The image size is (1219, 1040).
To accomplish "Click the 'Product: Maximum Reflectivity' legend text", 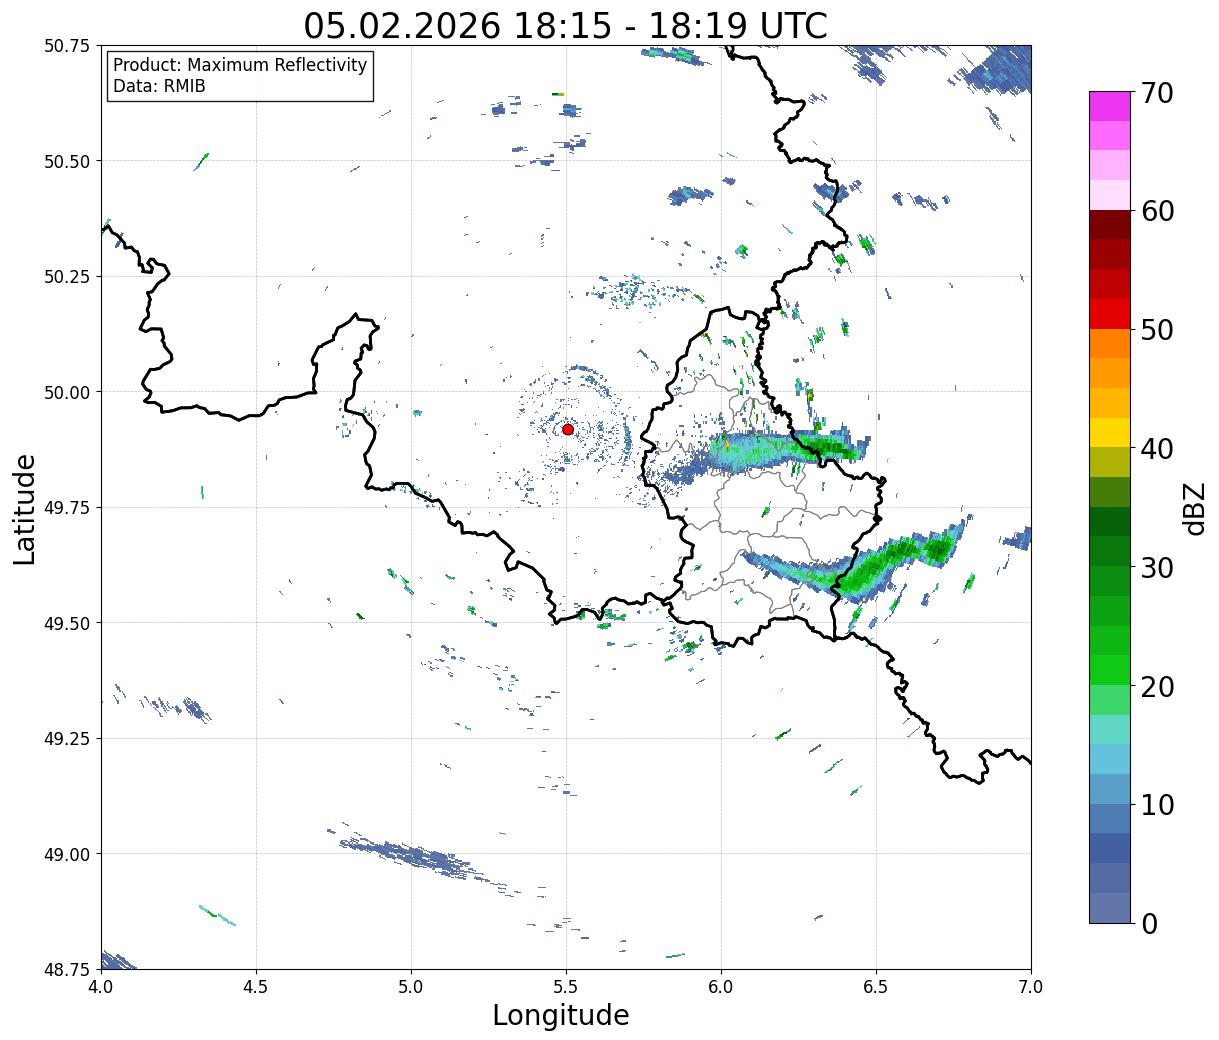I will pyautogui.click(x=240, y=65).
